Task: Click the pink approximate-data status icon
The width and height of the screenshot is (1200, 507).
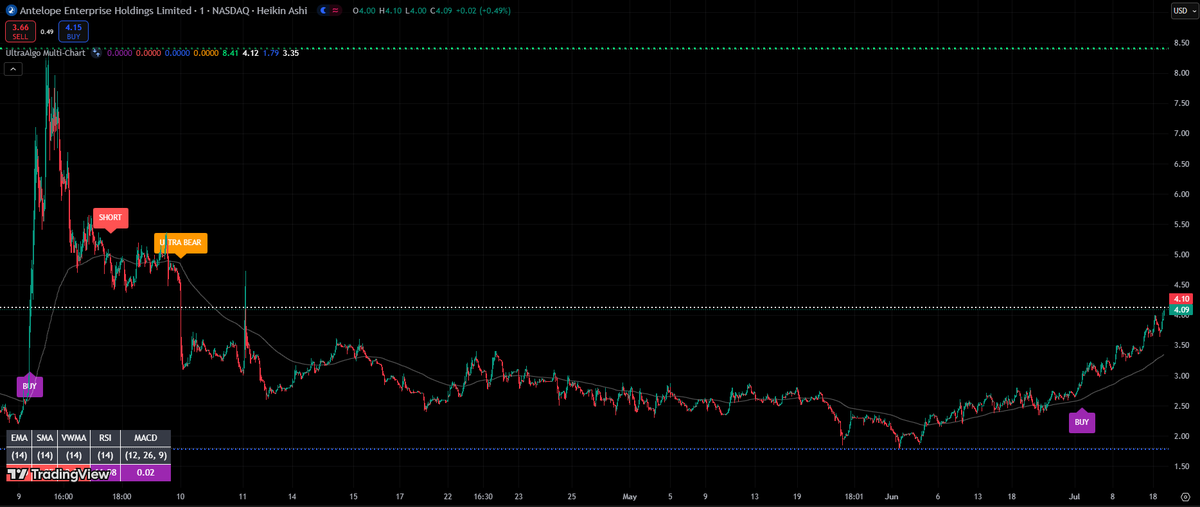Action: click(x=334, y=10)
